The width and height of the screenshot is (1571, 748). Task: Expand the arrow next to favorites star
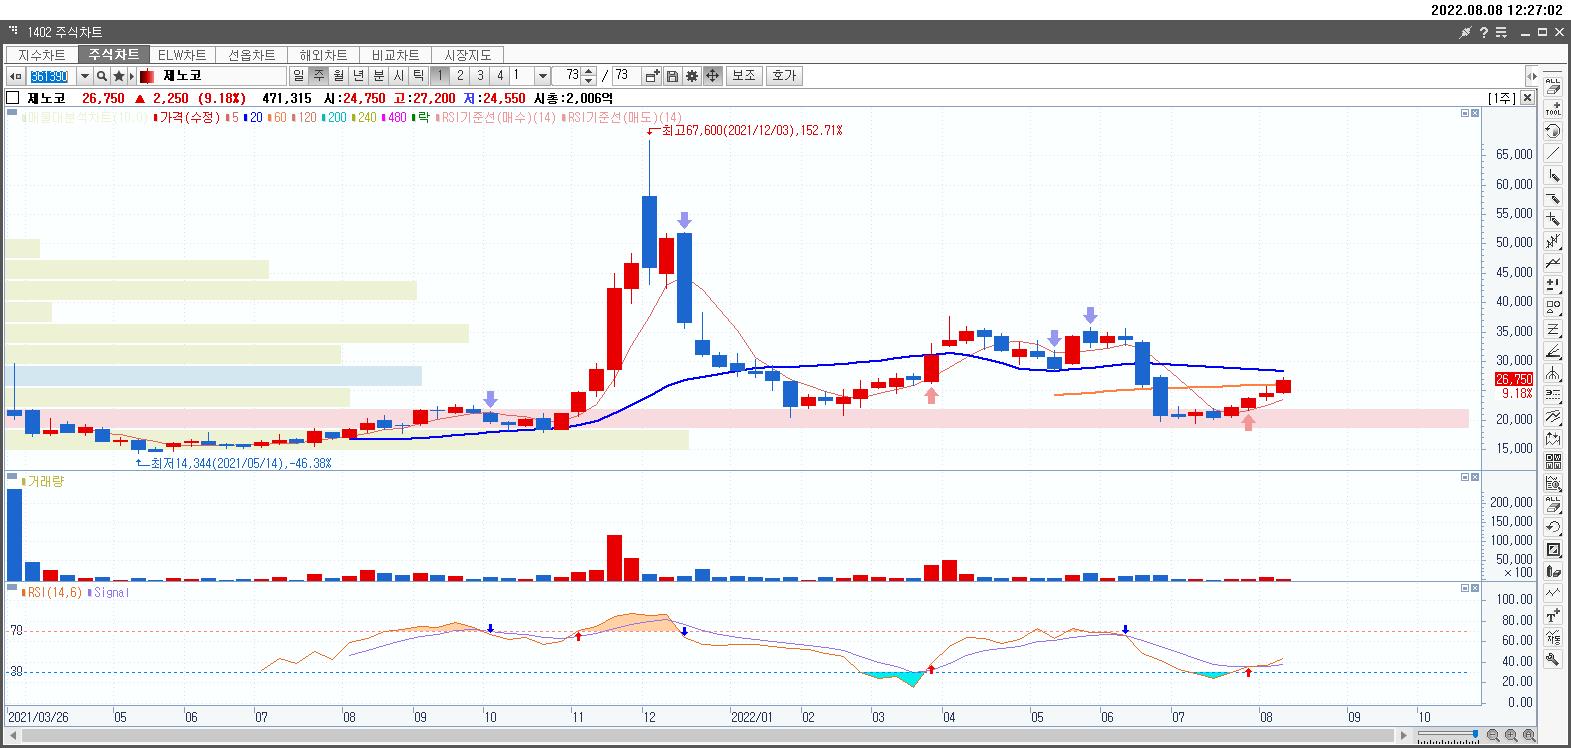point(131,76)
